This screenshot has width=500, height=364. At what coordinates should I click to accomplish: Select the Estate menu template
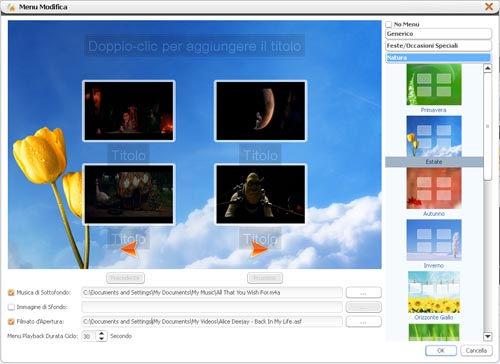(x=434, y=136)
